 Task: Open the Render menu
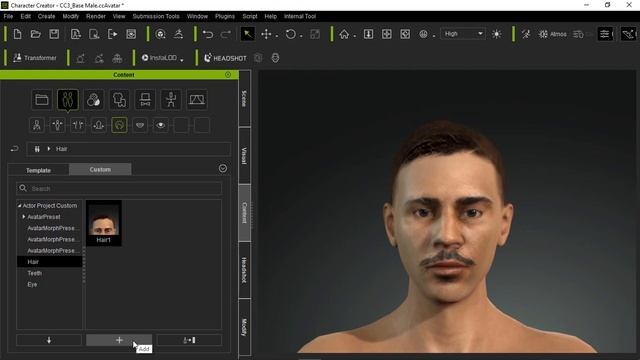tap(96, 16)
